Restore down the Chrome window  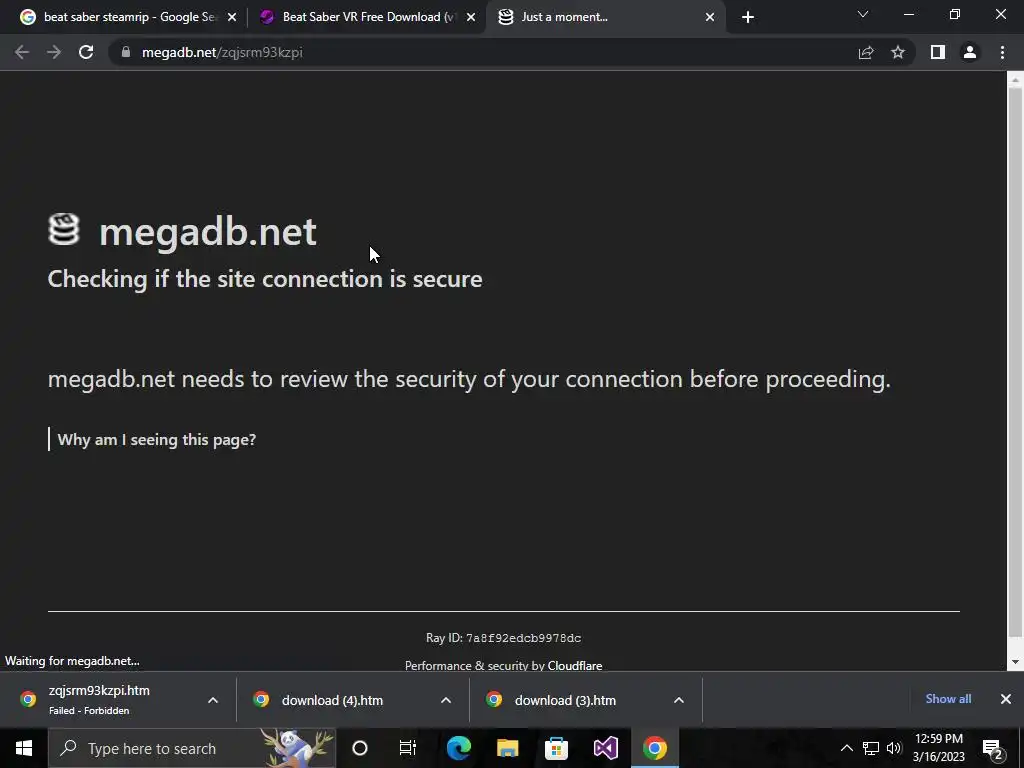[x=955, y=14]
